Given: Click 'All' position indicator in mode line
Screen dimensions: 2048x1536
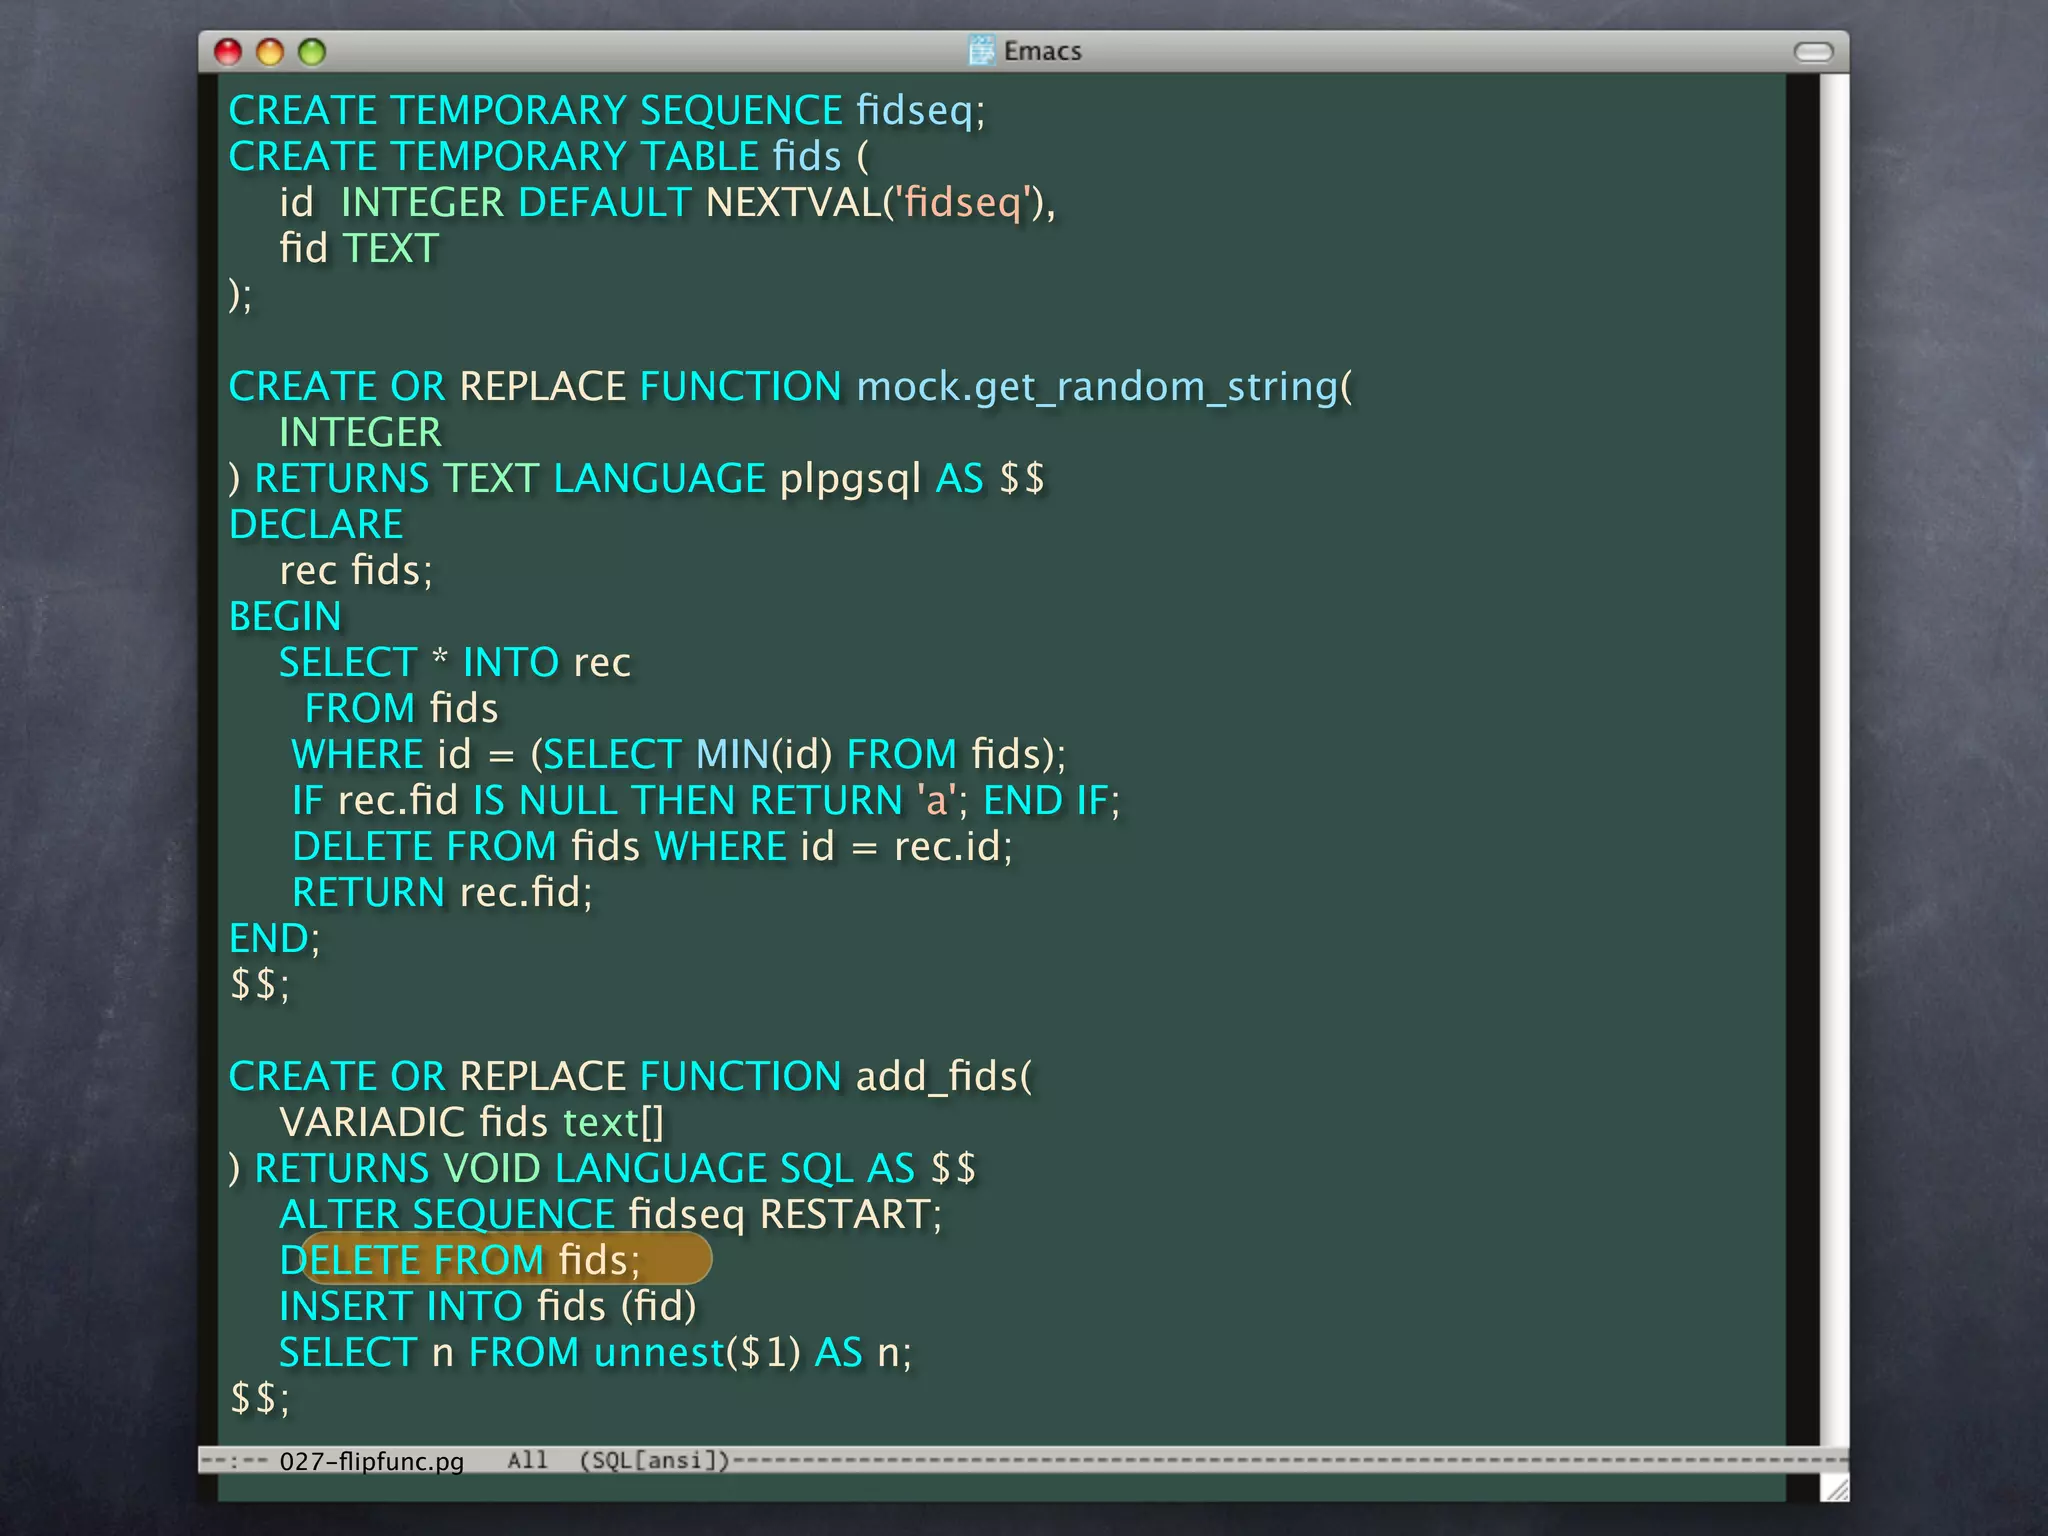Looking at the screenshot, I should [527, 1460].
